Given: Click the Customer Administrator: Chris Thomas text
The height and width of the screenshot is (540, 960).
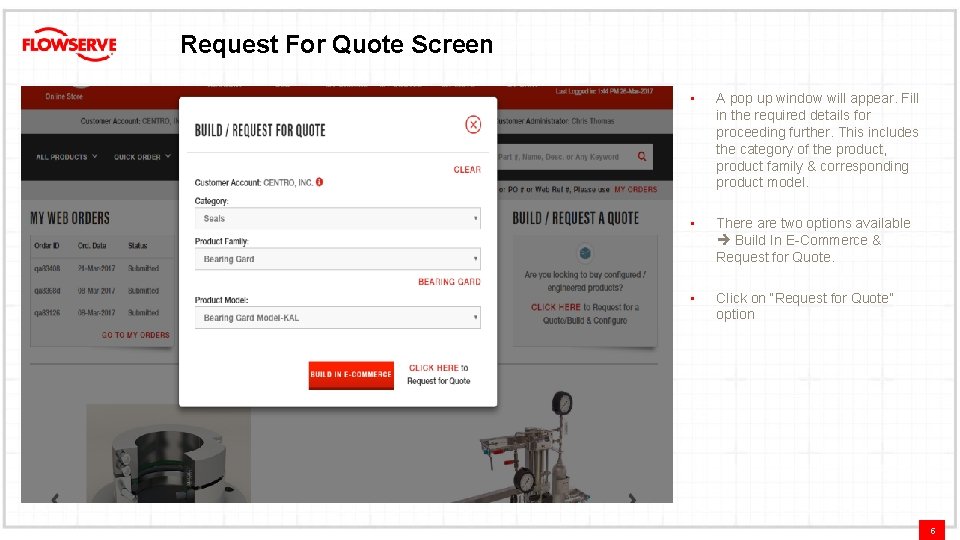Looking at the screenshot, I should tap(555, 121).
